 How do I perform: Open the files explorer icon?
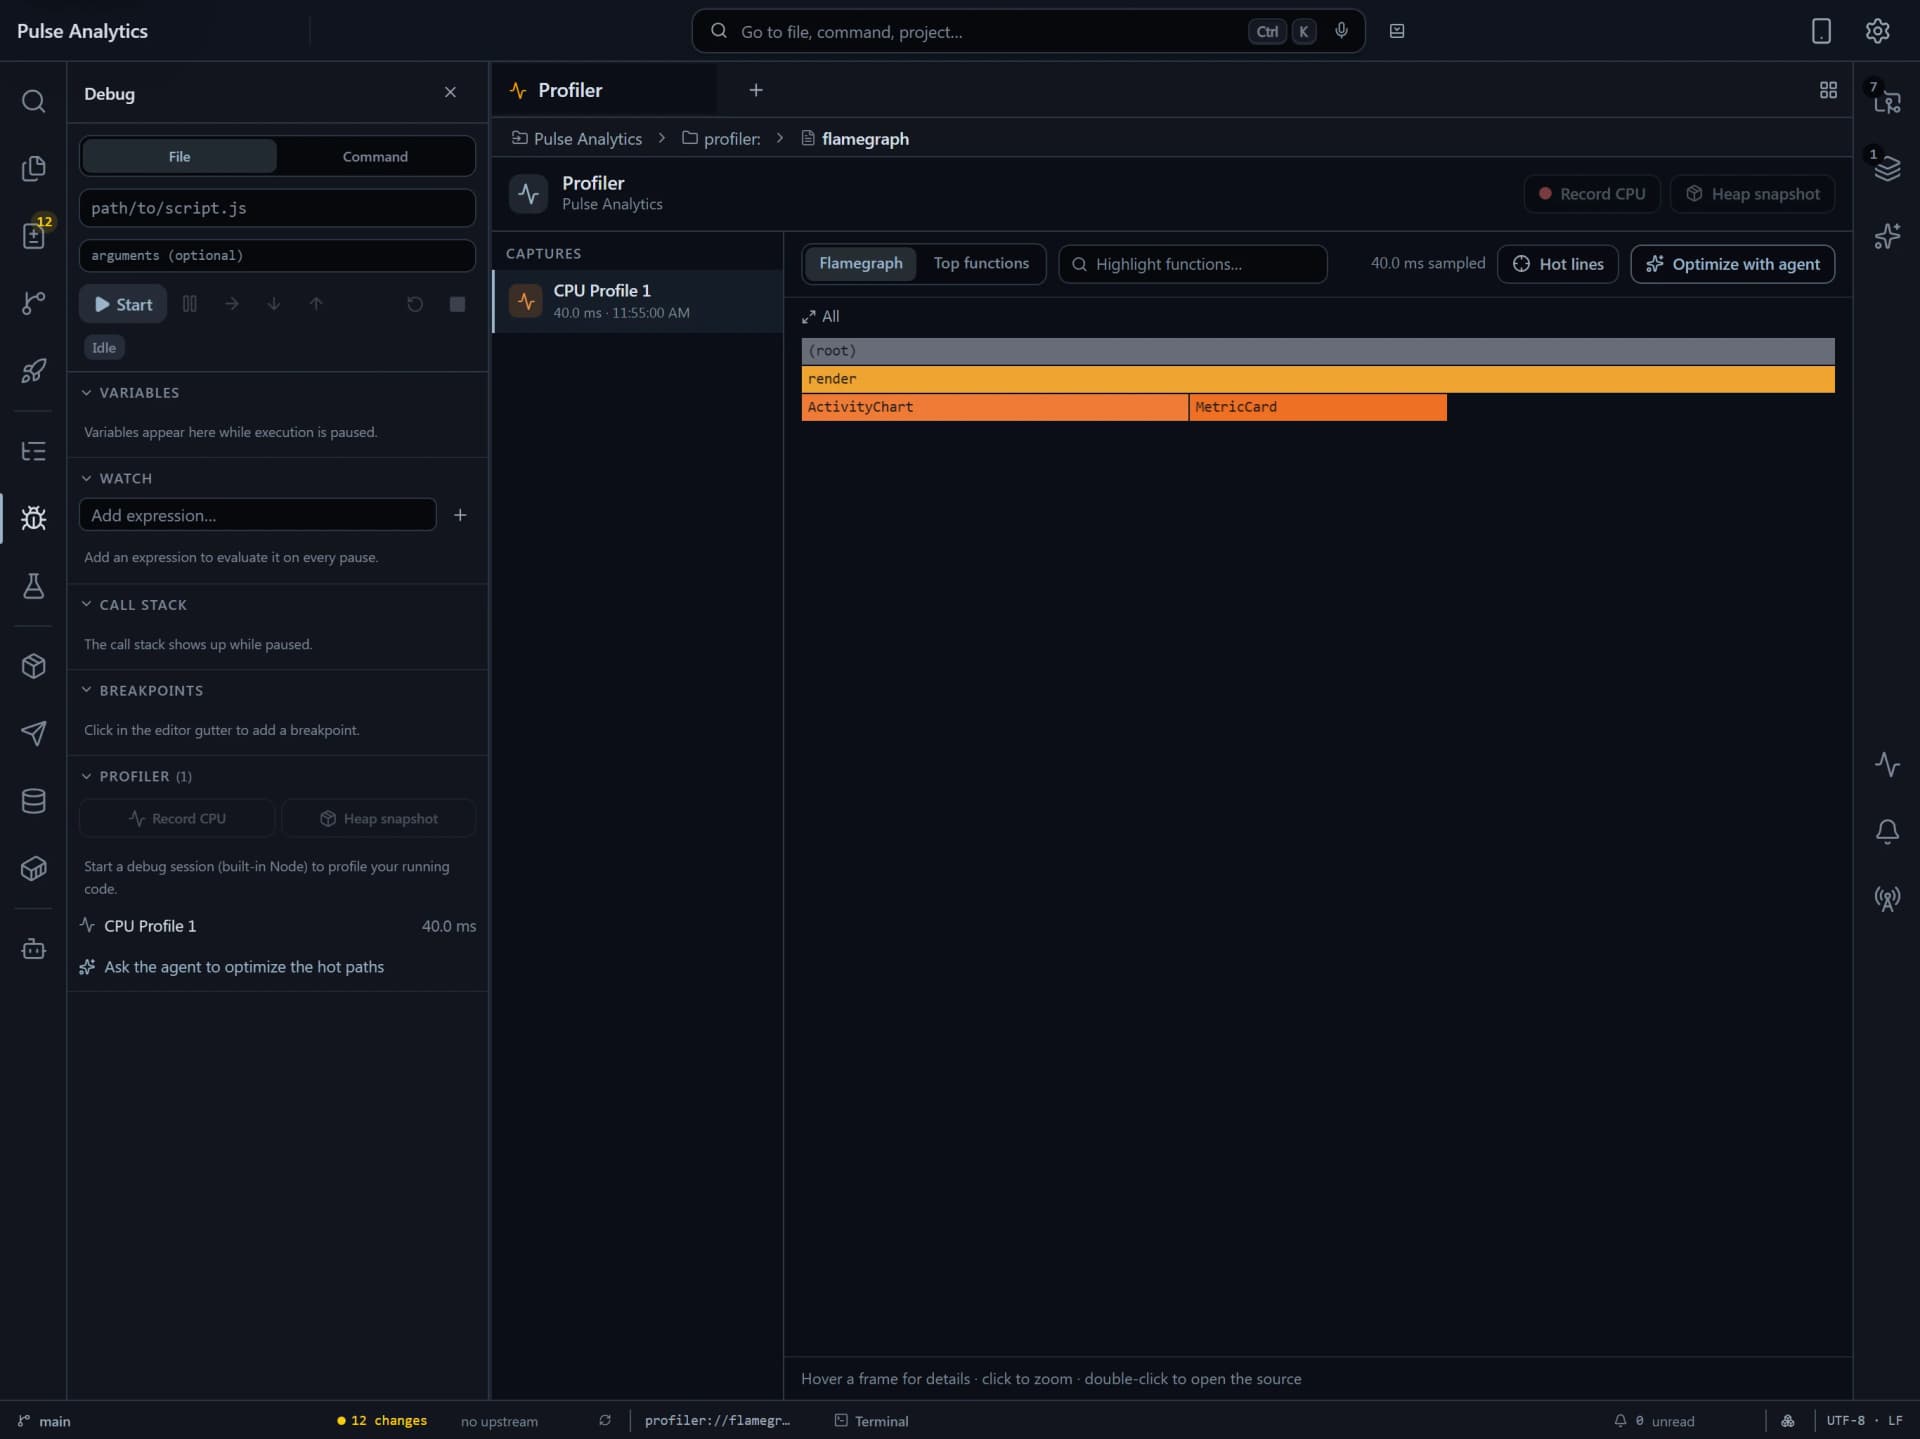tap(33, 168)
